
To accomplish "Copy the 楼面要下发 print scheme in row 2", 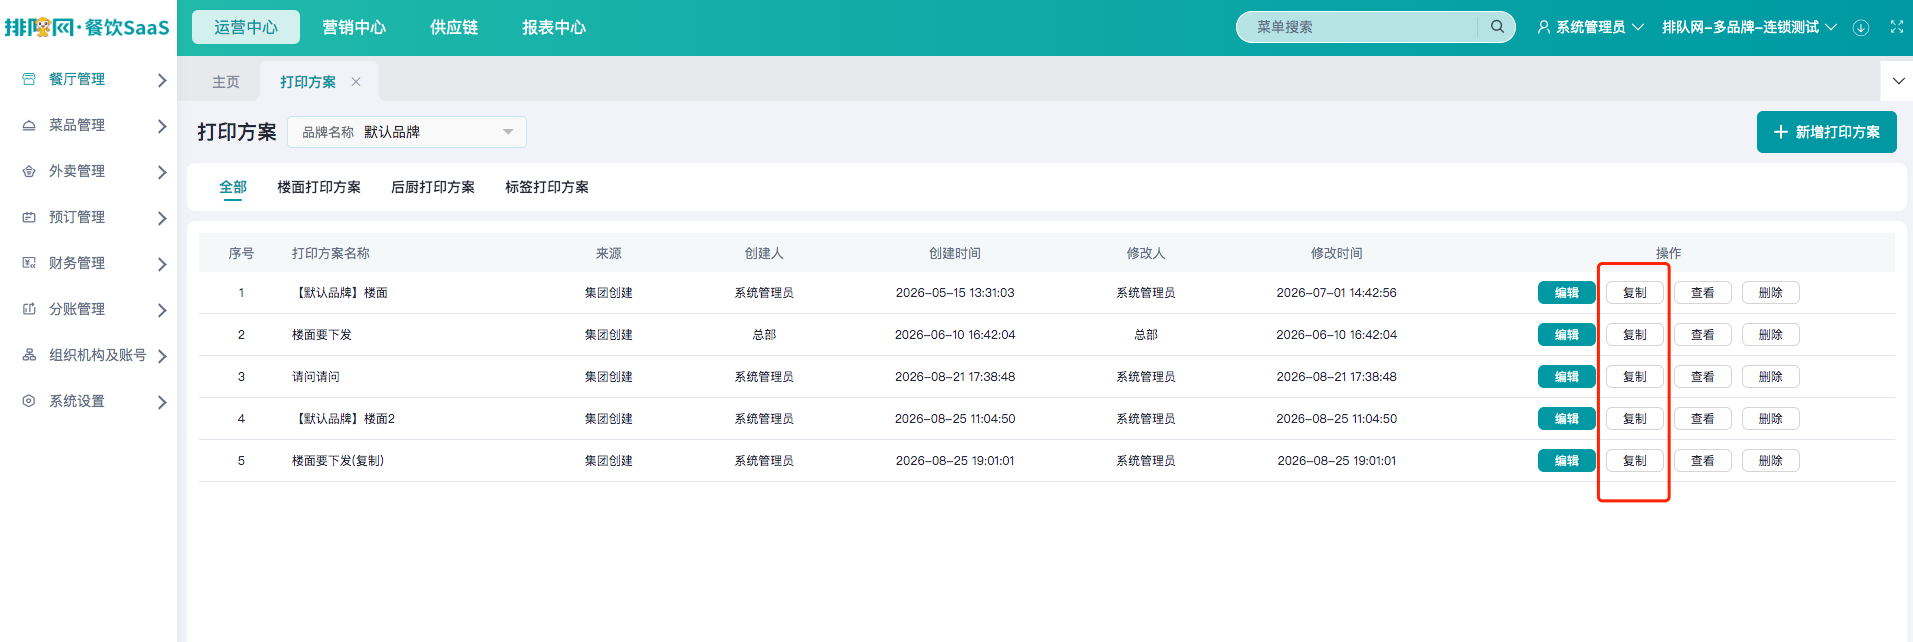I will 1635,335.
